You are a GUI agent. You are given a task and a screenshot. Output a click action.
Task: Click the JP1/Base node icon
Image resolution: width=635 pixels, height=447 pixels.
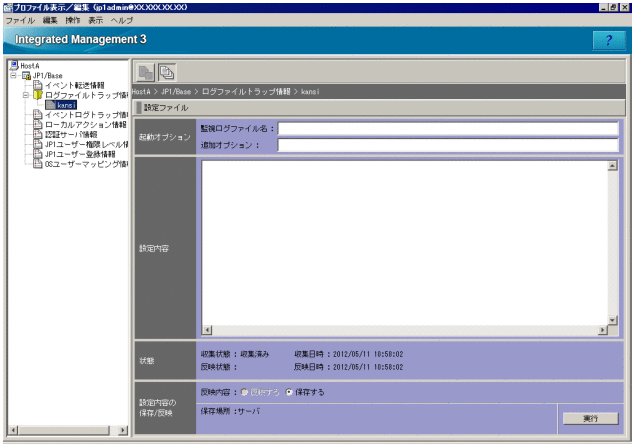coord(25,75)
